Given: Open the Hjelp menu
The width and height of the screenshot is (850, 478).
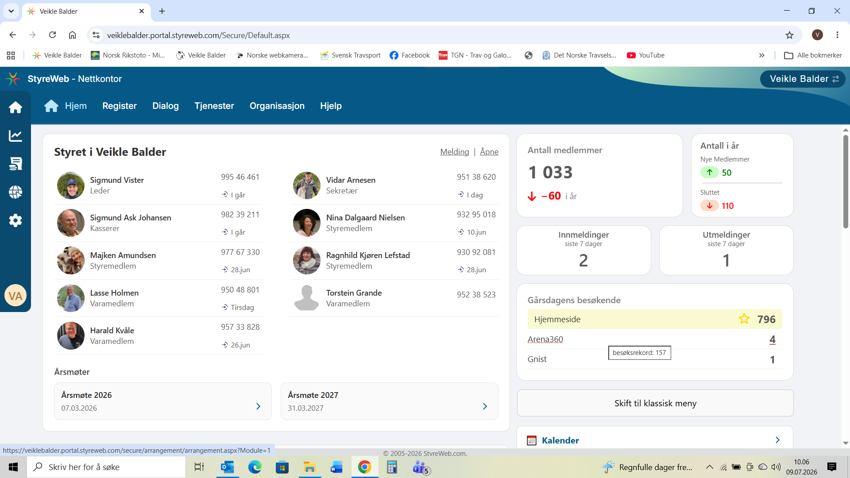Looking at the screenshot, I should (x=331, y=106).
